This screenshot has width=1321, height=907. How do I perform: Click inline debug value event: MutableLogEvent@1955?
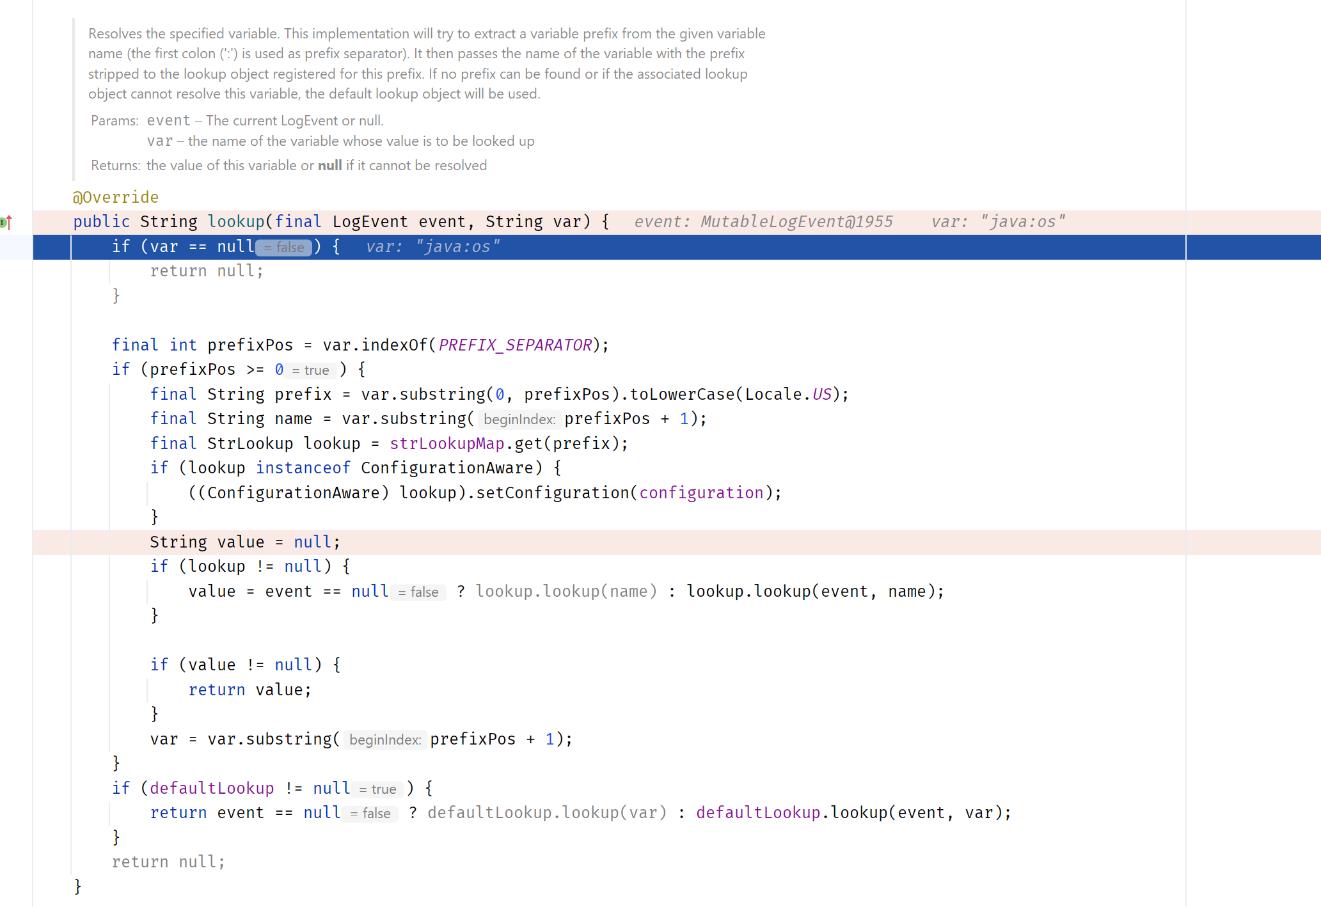[x=763, y=221]
